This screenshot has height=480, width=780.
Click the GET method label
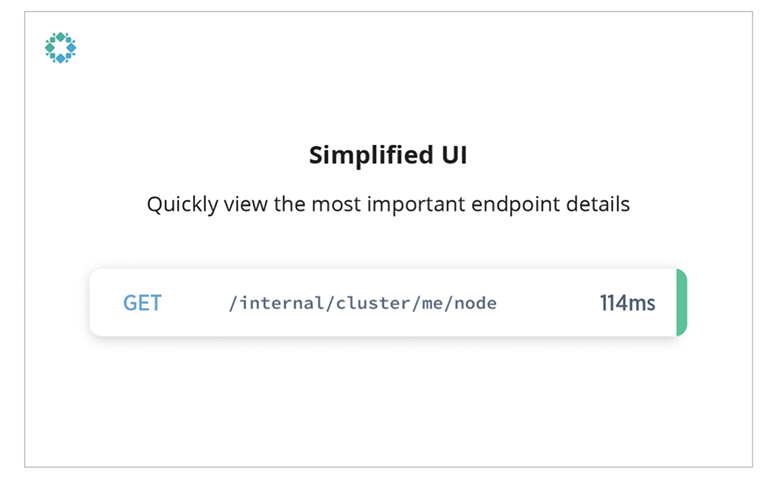142,303
